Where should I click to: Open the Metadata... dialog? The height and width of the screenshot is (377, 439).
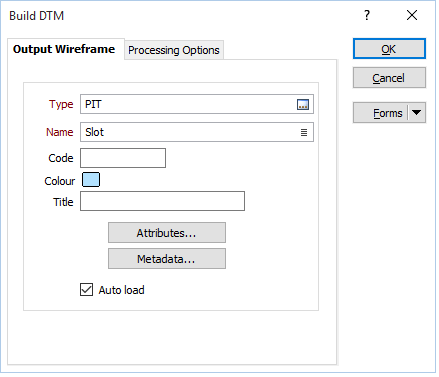pyautogui.click(x=167, y=259)
